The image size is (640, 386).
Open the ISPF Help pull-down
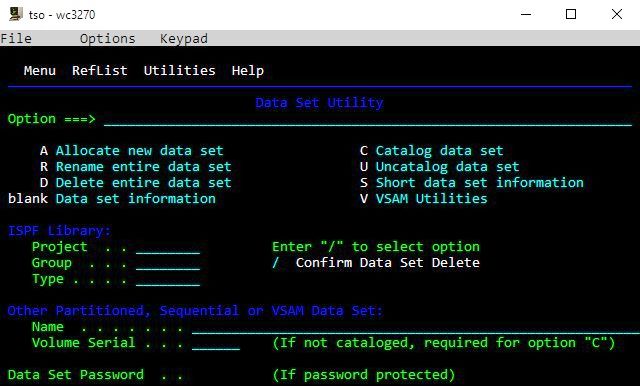click(248, 71)
